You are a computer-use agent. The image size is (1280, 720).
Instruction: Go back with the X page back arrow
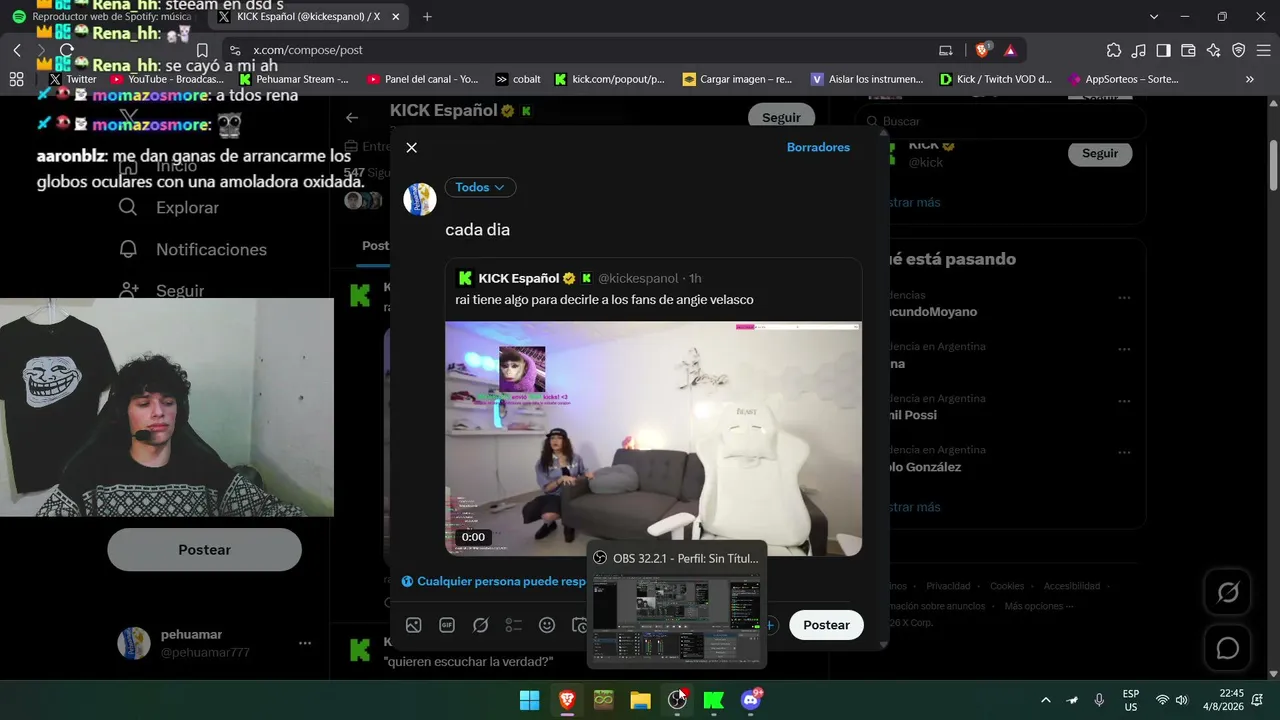pos(352,118)
